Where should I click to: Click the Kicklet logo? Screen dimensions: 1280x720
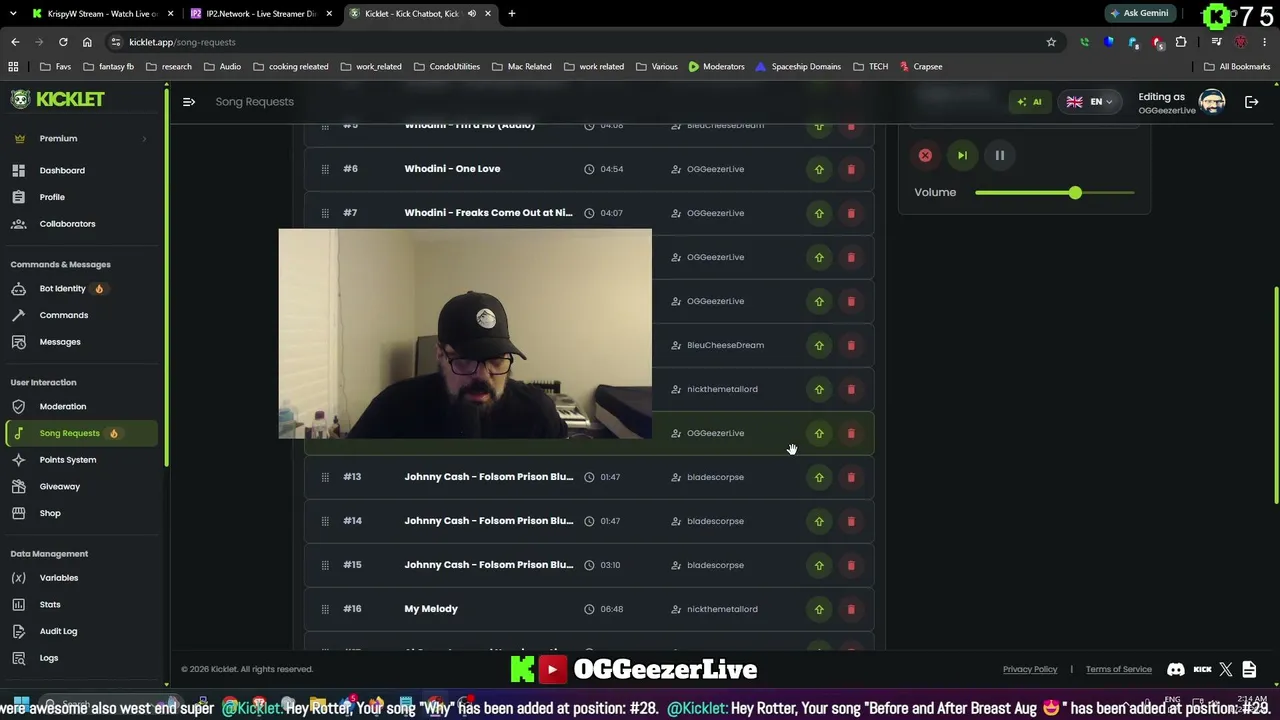coord(58,99)
